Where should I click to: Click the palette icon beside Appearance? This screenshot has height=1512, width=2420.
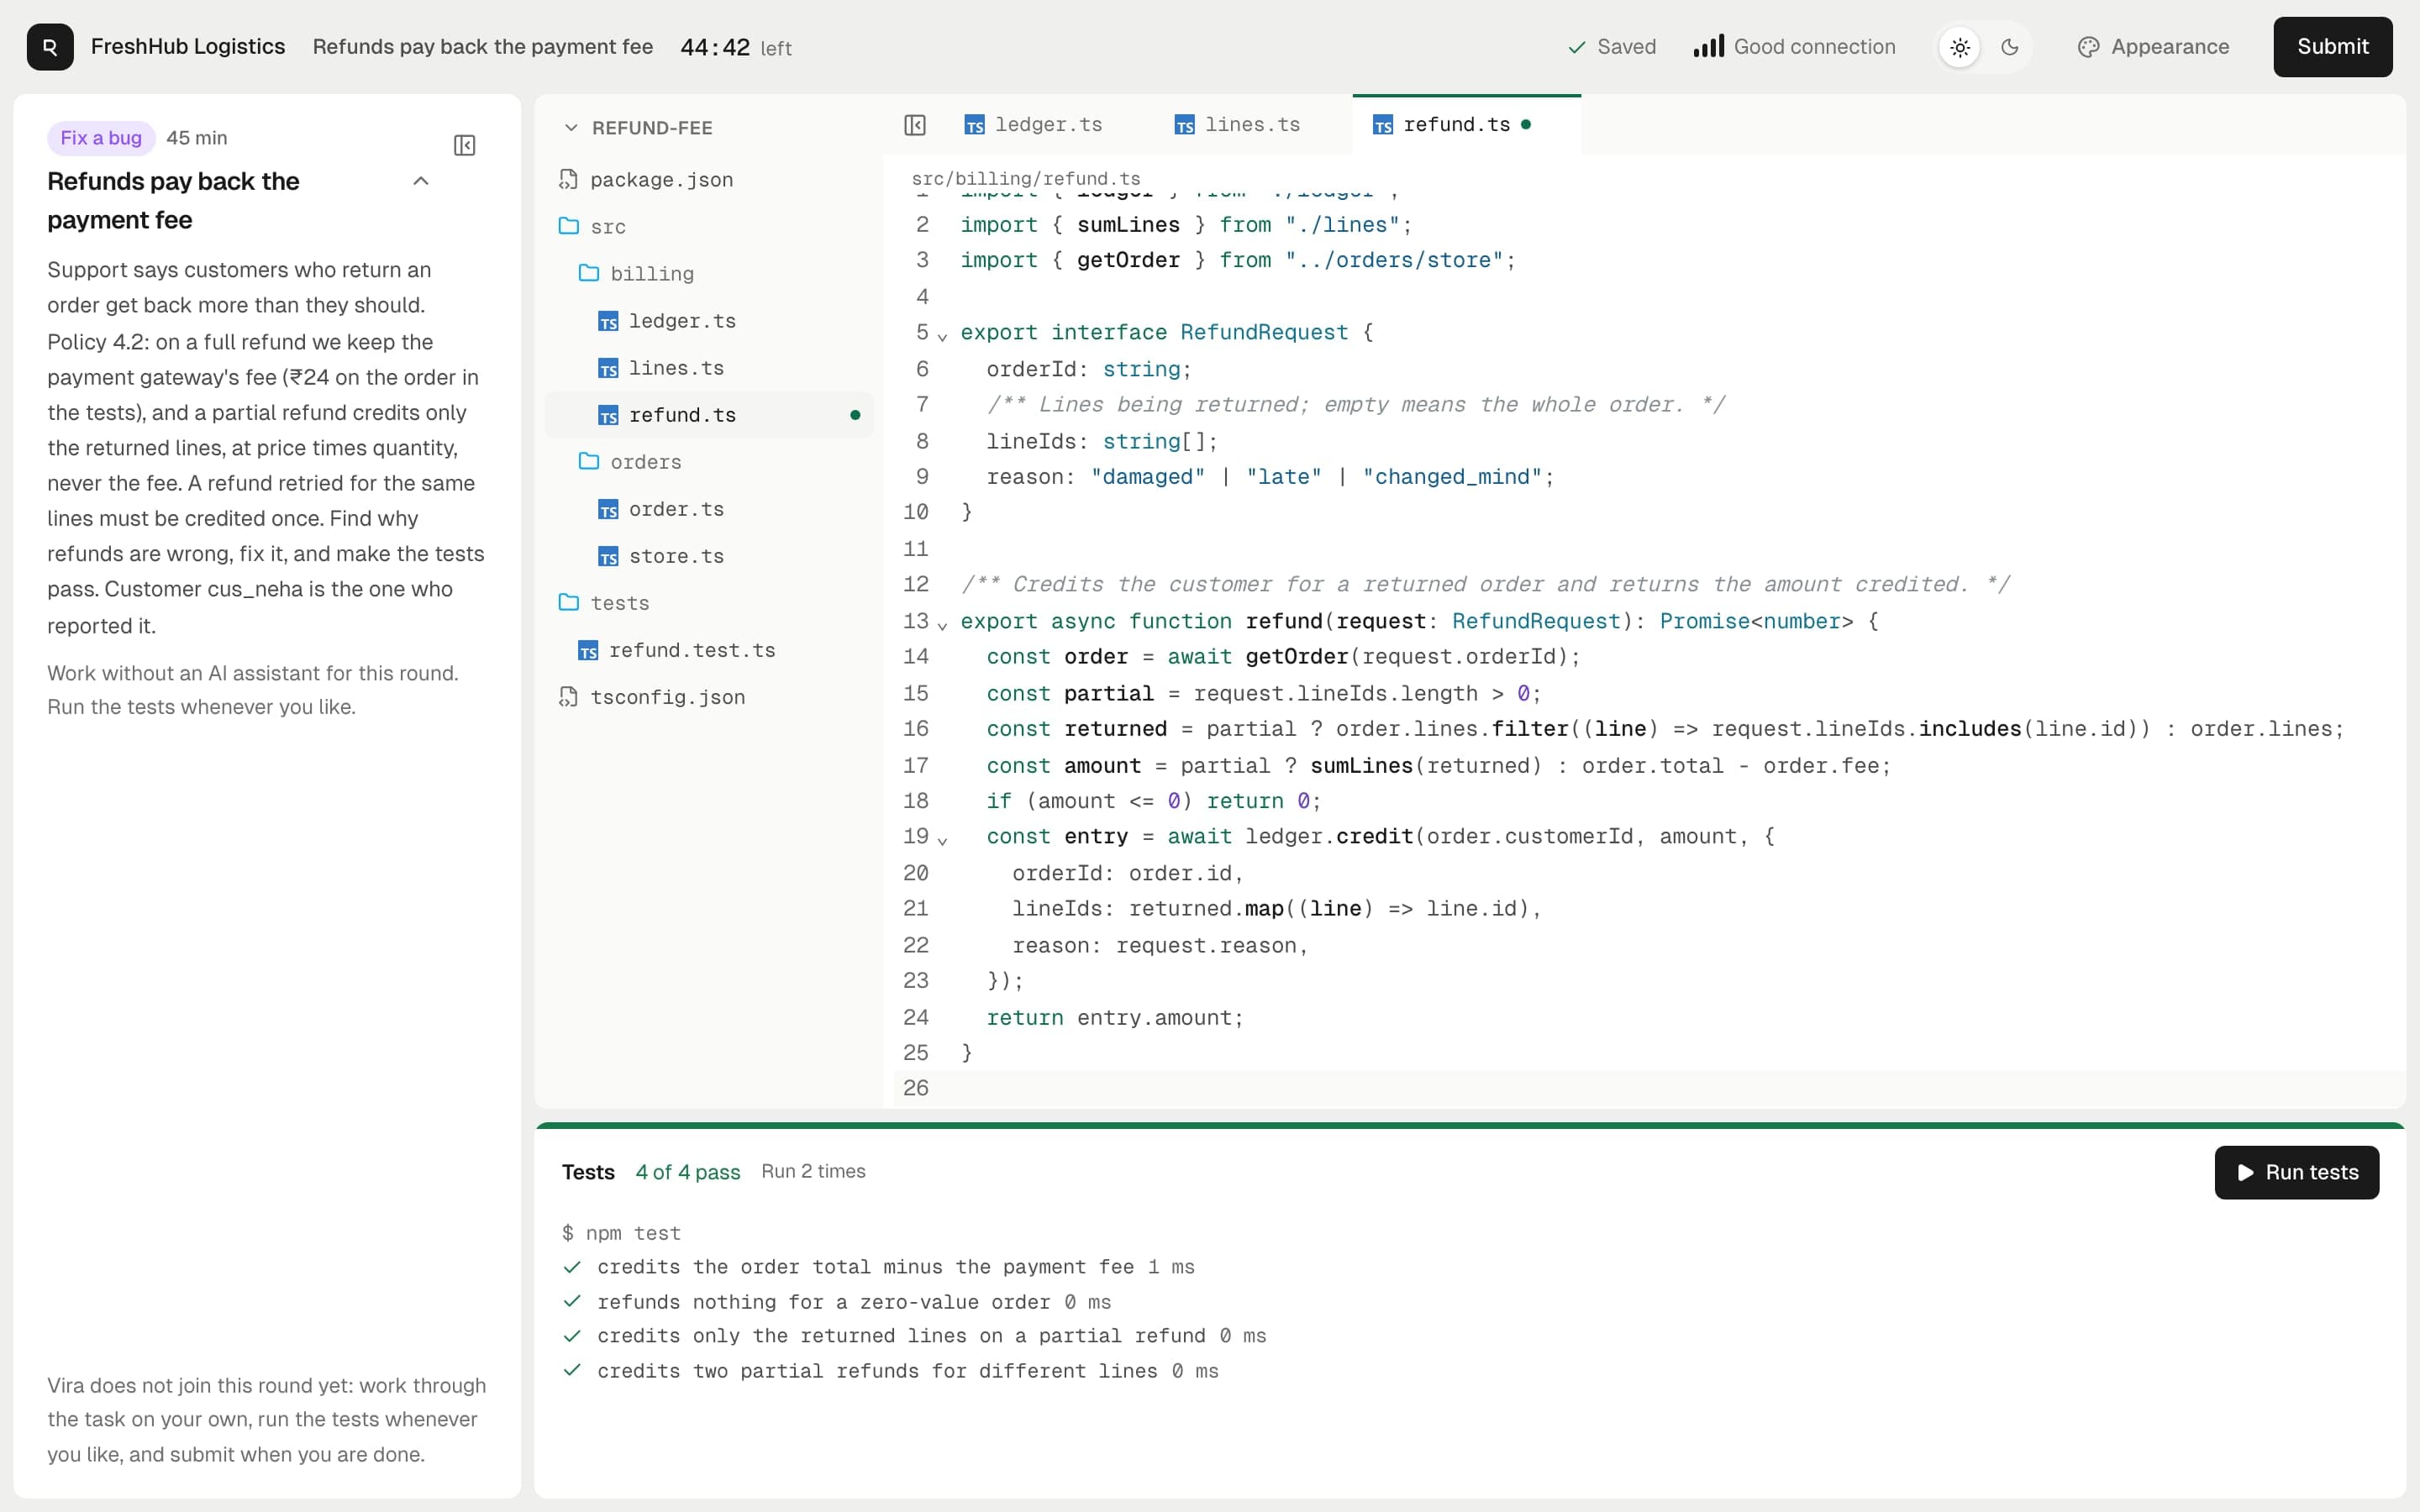(x=2088, y=47)
